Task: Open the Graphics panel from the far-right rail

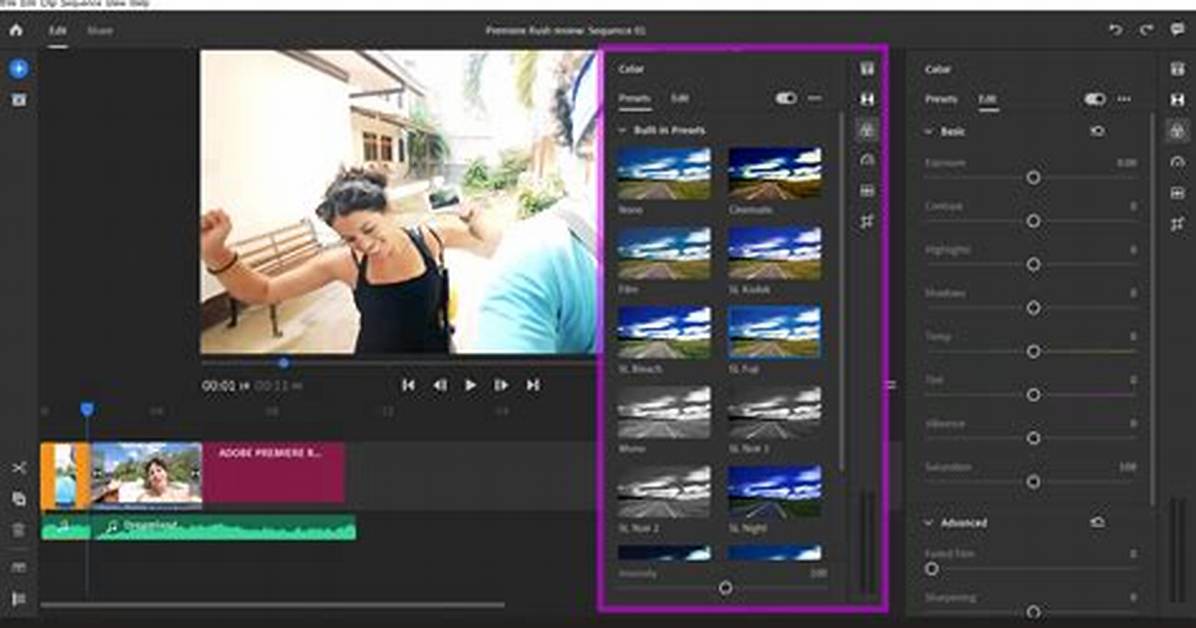Action: pyautogui.click(x=1178, y=69)
